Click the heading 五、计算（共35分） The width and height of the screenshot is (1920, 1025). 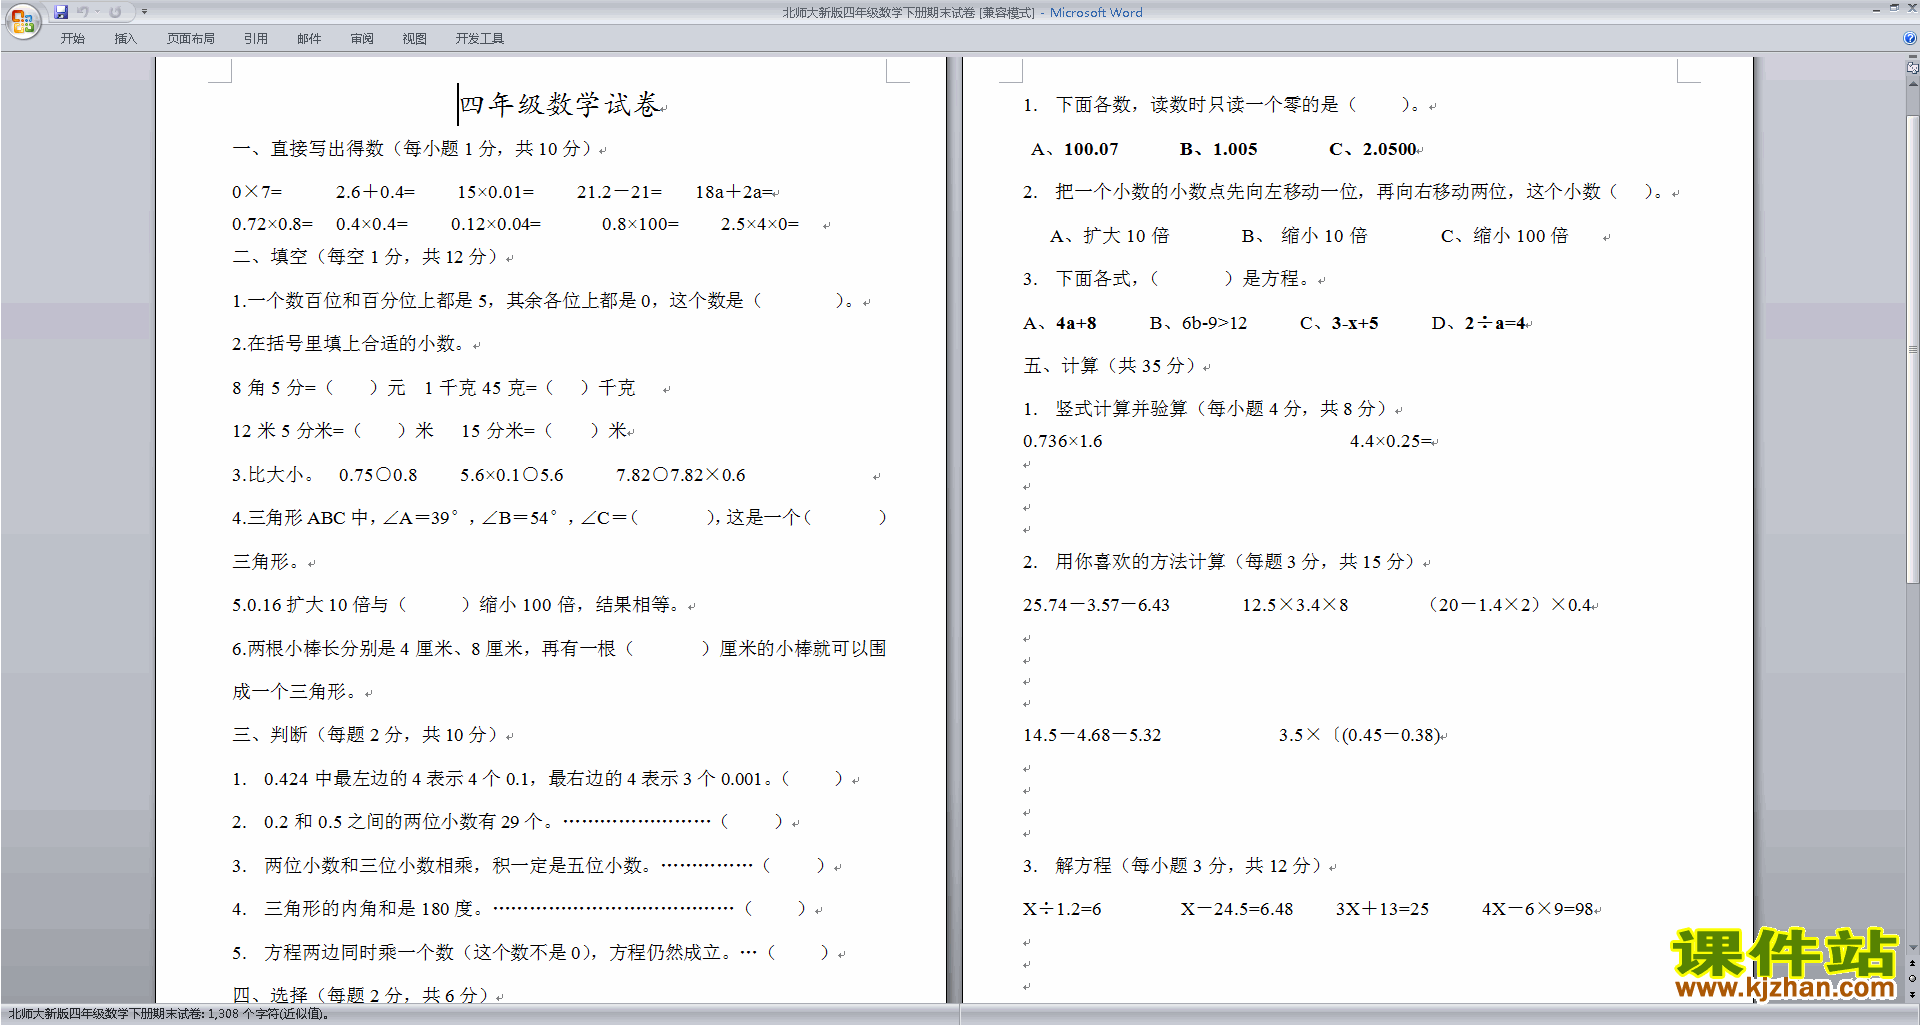pyautogui.click(x=1110, y=366)
